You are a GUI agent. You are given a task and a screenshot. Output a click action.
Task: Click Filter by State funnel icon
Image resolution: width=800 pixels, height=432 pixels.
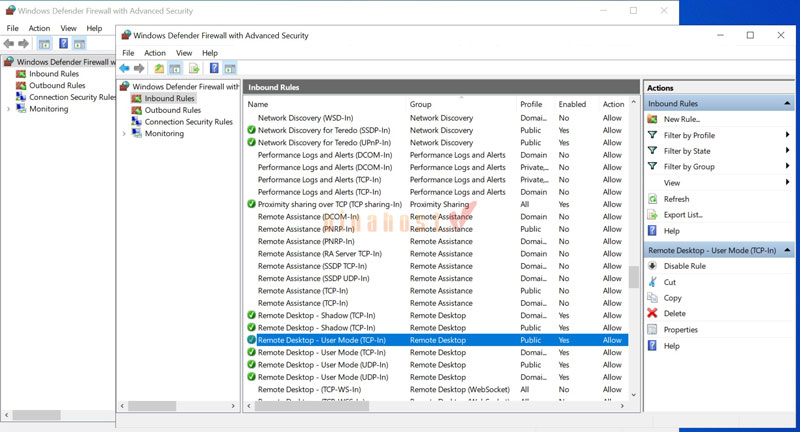[x=653, y=150]
